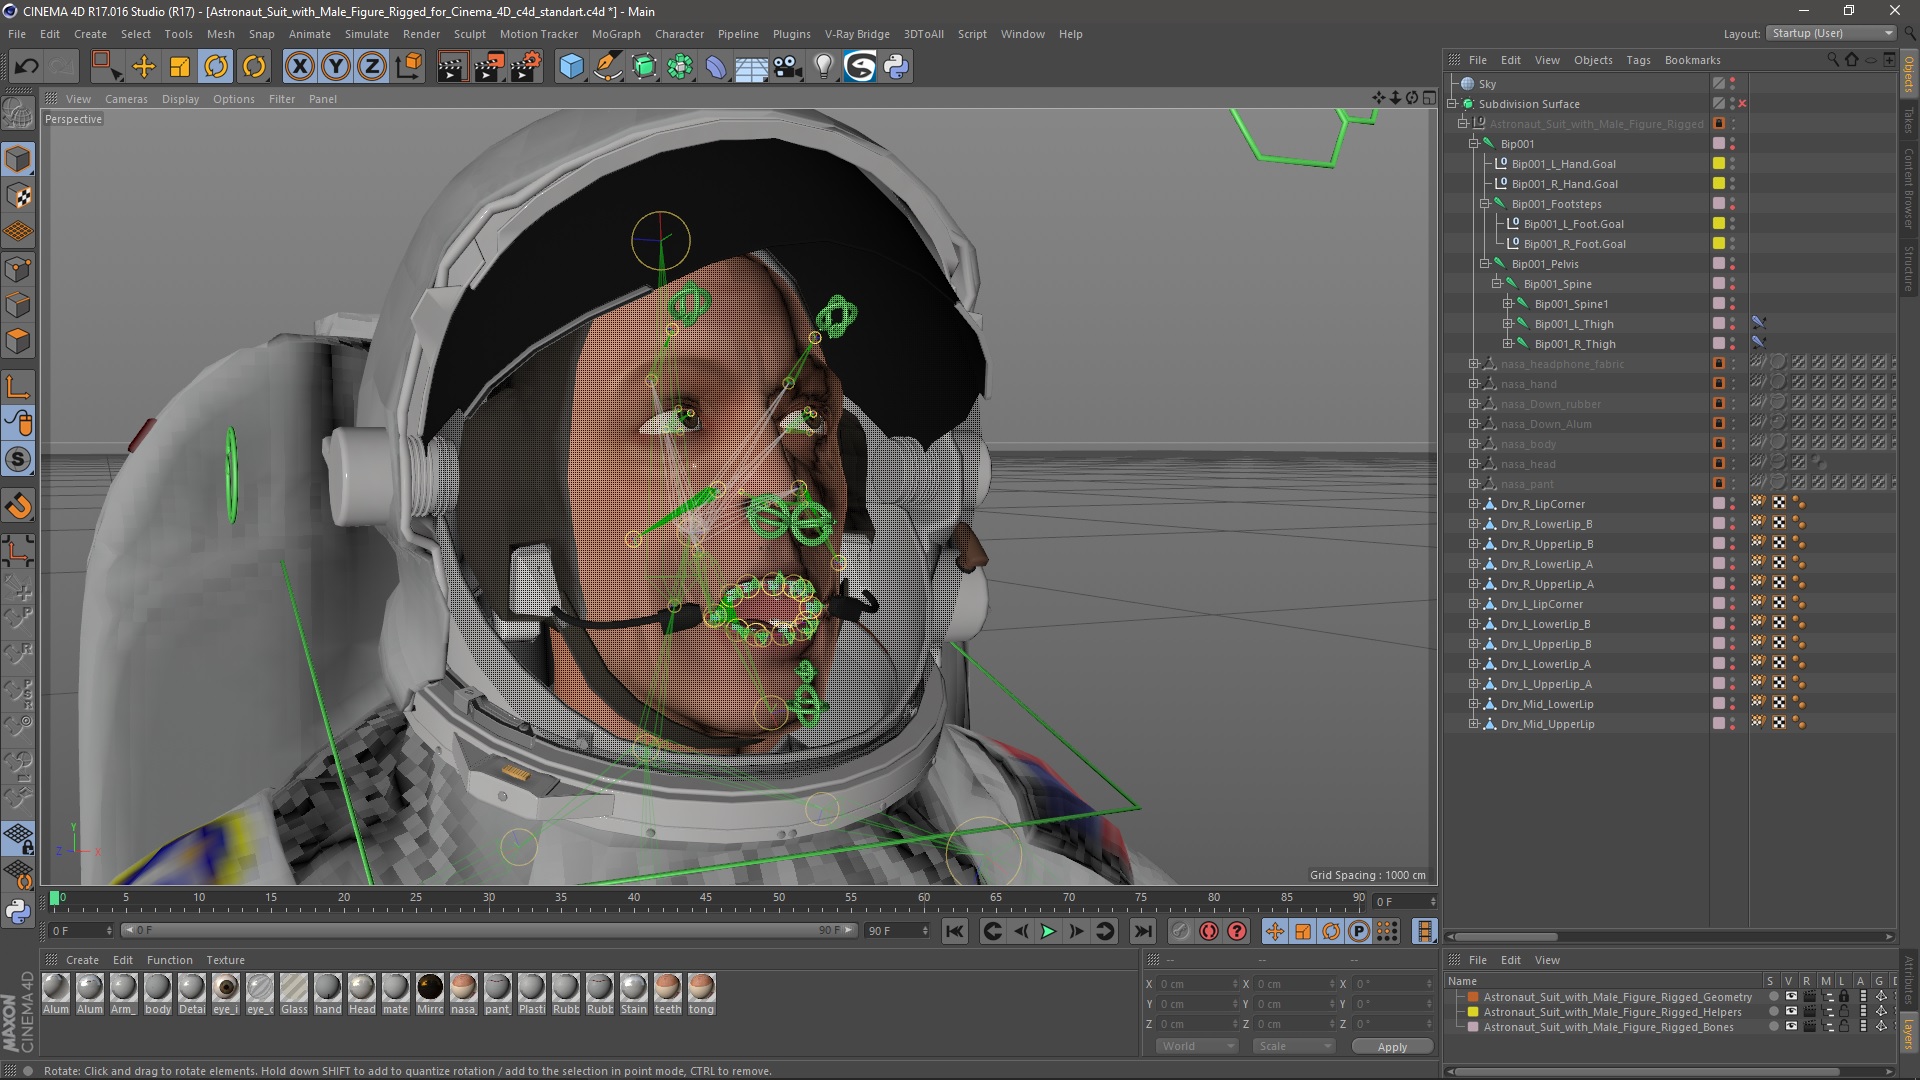
Task: Click the Enable Snap magnet icon
Action: [x=18, y=506]
